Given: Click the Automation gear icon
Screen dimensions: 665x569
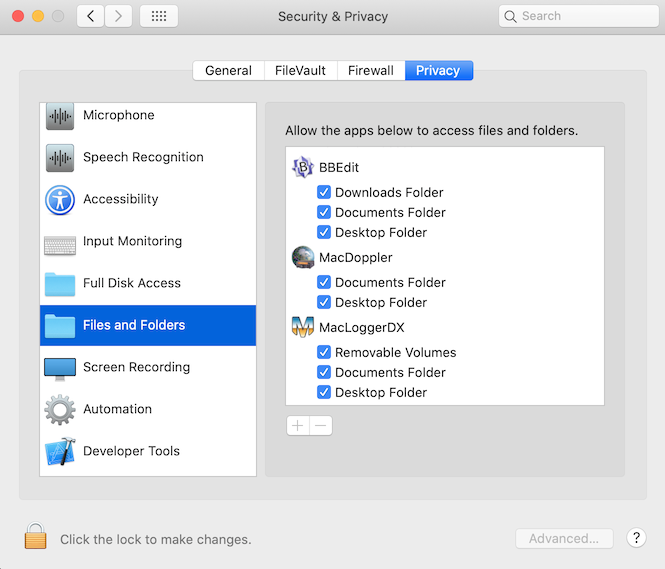Looking at the screenshot, I should (x=60, y=410).
